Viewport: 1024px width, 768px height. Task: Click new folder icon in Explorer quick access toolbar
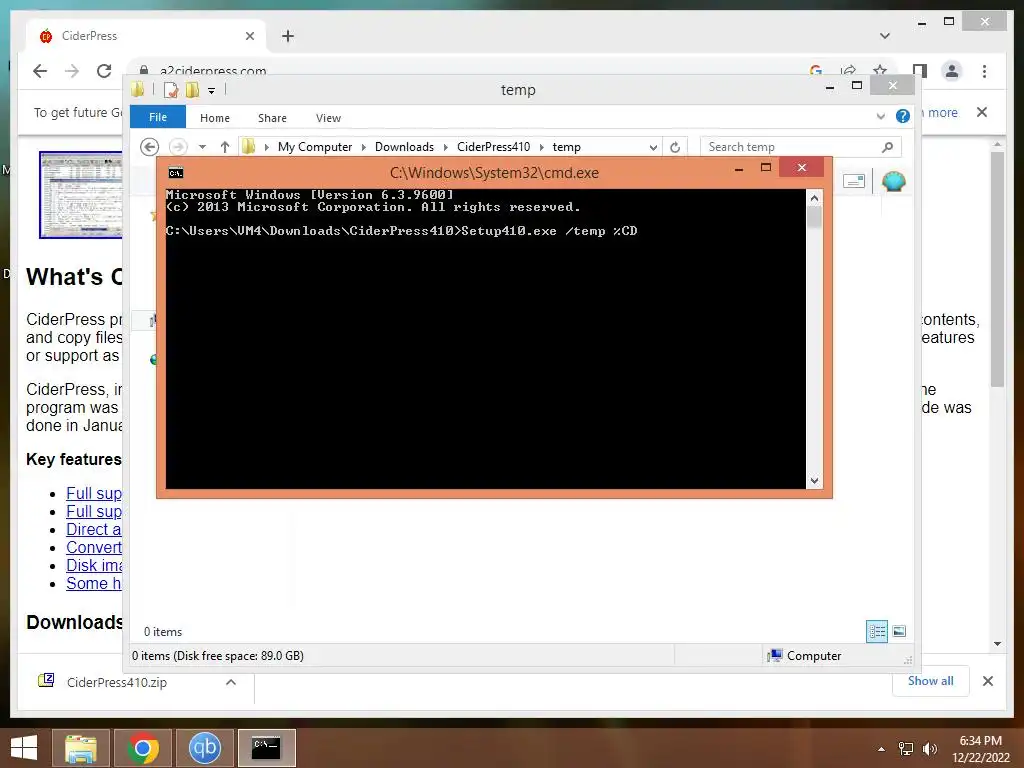click(192, 90)
